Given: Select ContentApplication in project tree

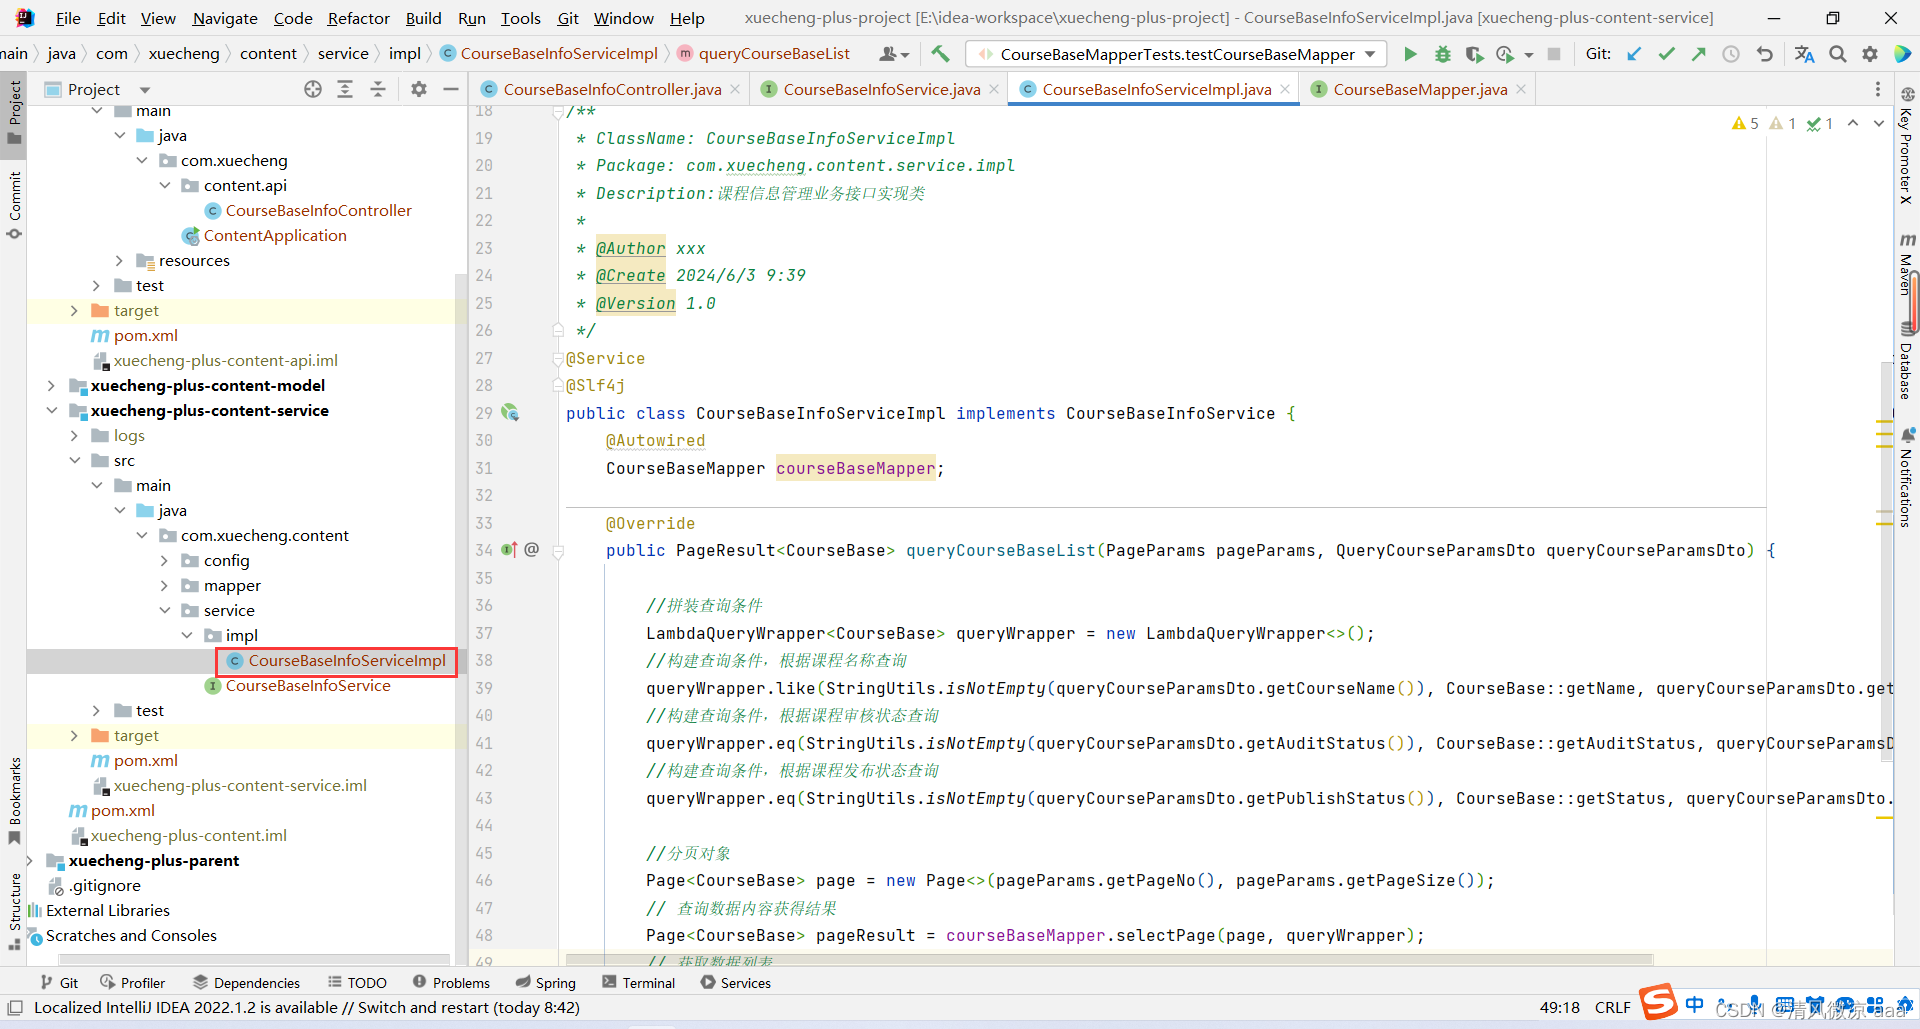Looking at the screenshot, I should (275, 235).
